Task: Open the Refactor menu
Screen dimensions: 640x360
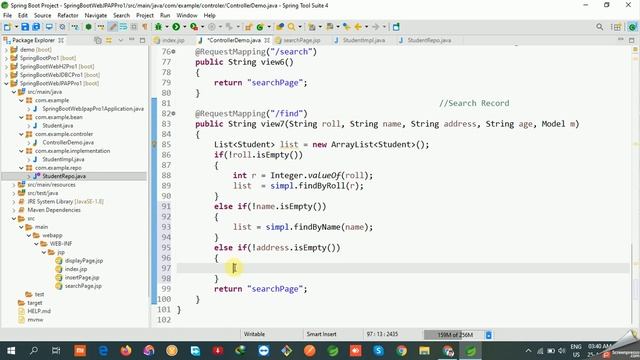Action: tap(68, 16)
